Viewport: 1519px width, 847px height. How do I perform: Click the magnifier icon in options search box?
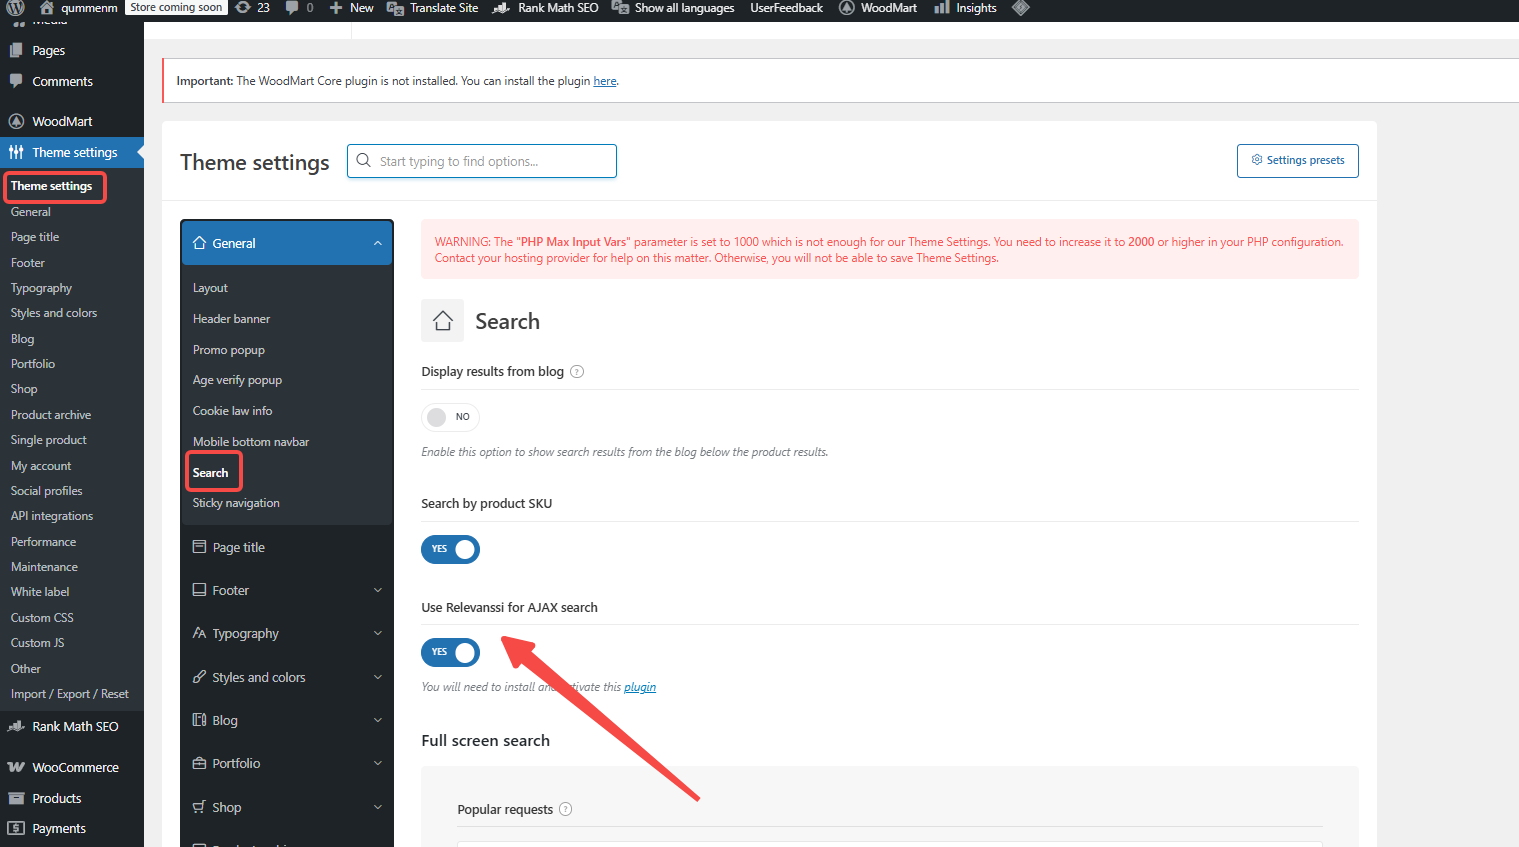click(x=364, y=160)
